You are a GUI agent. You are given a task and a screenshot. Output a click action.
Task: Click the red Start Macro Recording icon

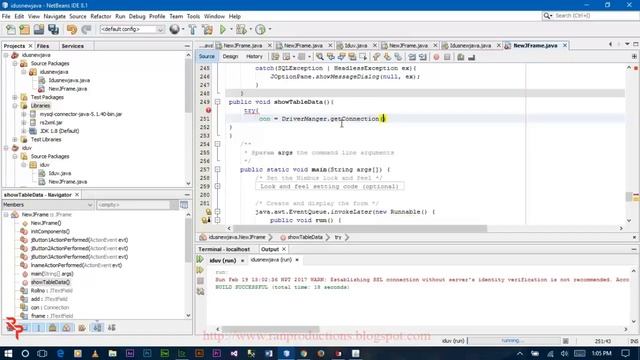tap(436, 57)
